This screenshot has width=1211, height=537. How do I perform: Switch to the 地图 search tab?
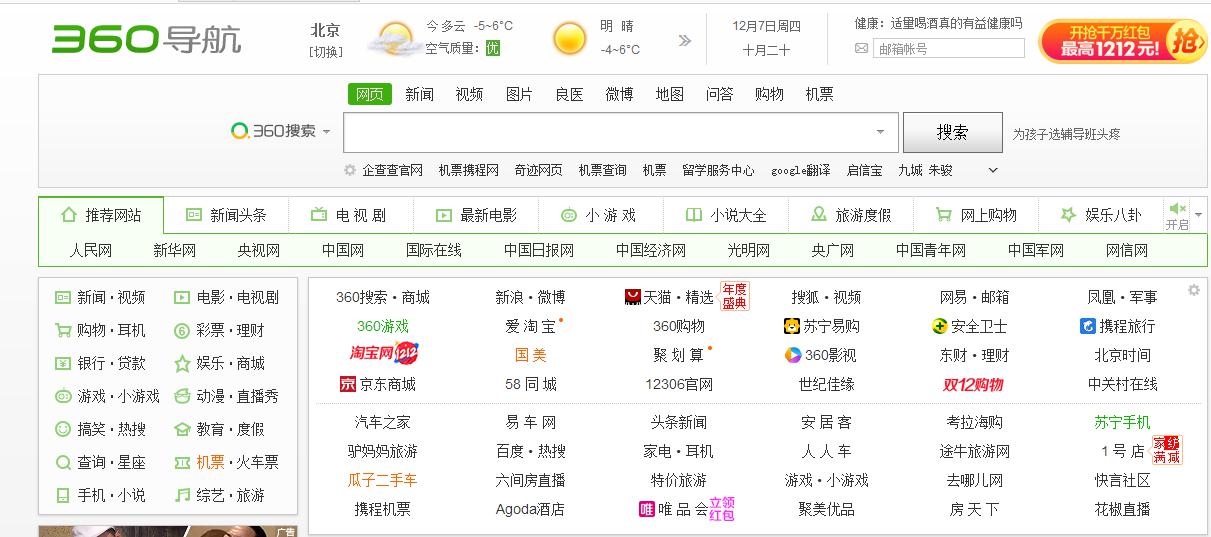(670, 94)
